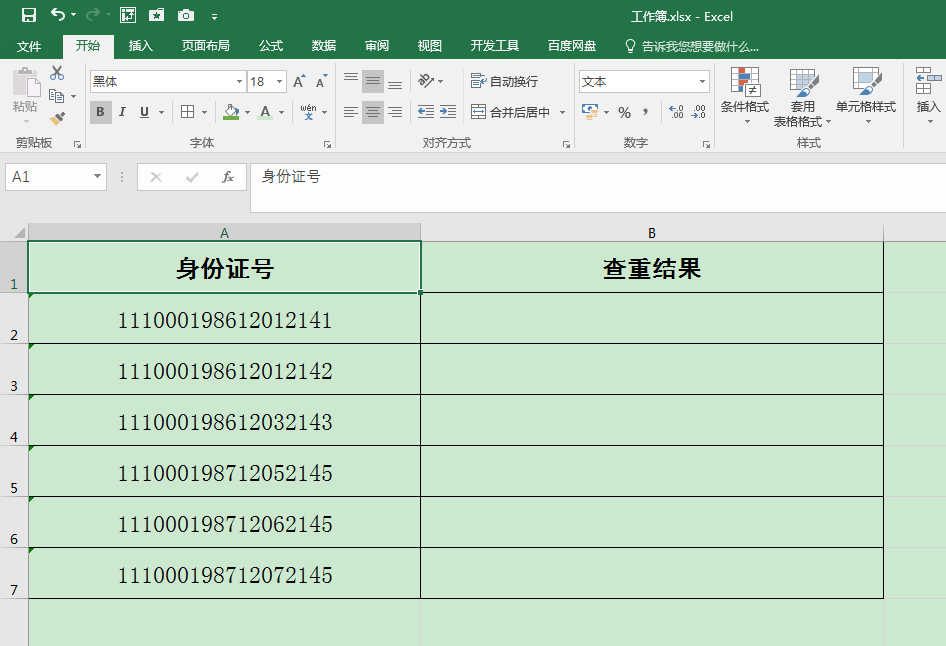Screen dimensions: 946x646
Task: Select the format painter icon
Action: [58, 118]
